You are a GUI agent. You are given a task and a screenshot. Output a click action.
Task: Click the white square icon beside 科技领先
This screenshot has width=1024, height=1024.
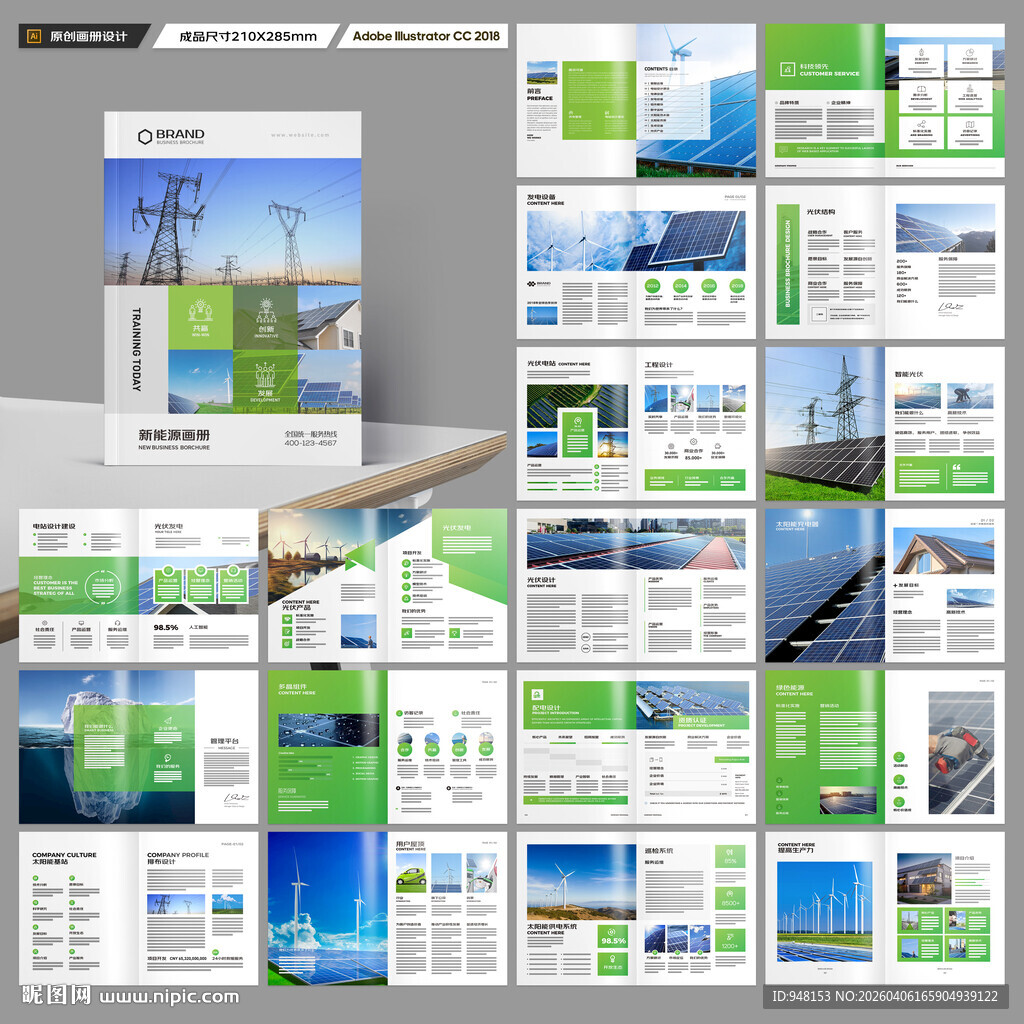(x=787, y=69)
